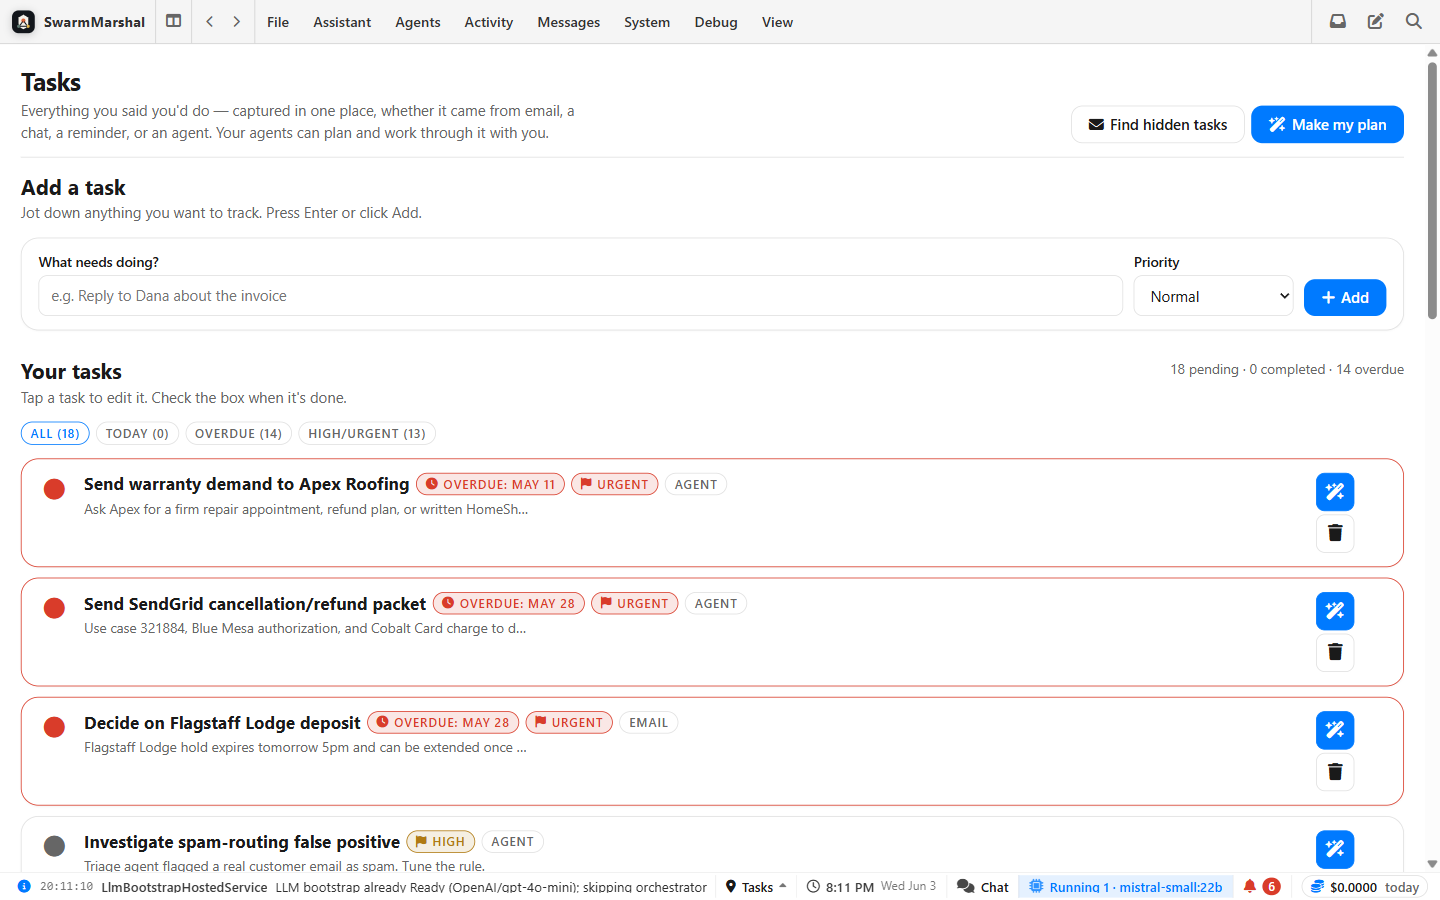Open the Send warranty demand to Apex Roofing title
The width and height of the screenshot is (1440, 900).
[246, 484]
